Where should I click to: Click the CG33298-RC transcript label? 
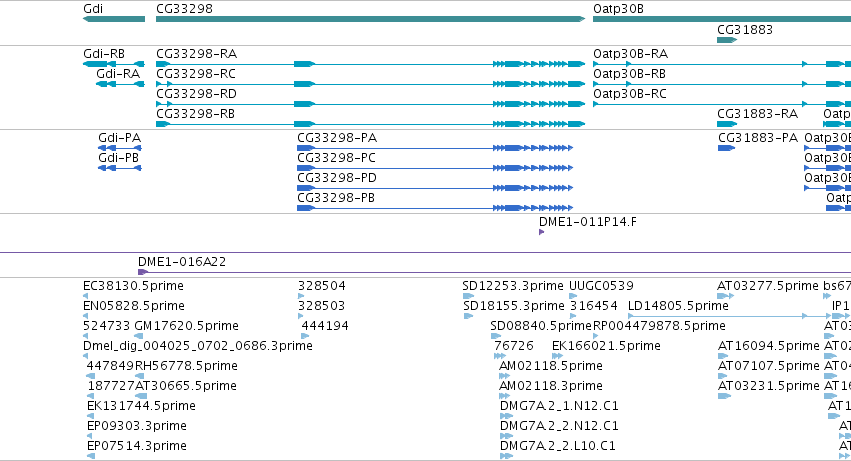click(196, 74)
